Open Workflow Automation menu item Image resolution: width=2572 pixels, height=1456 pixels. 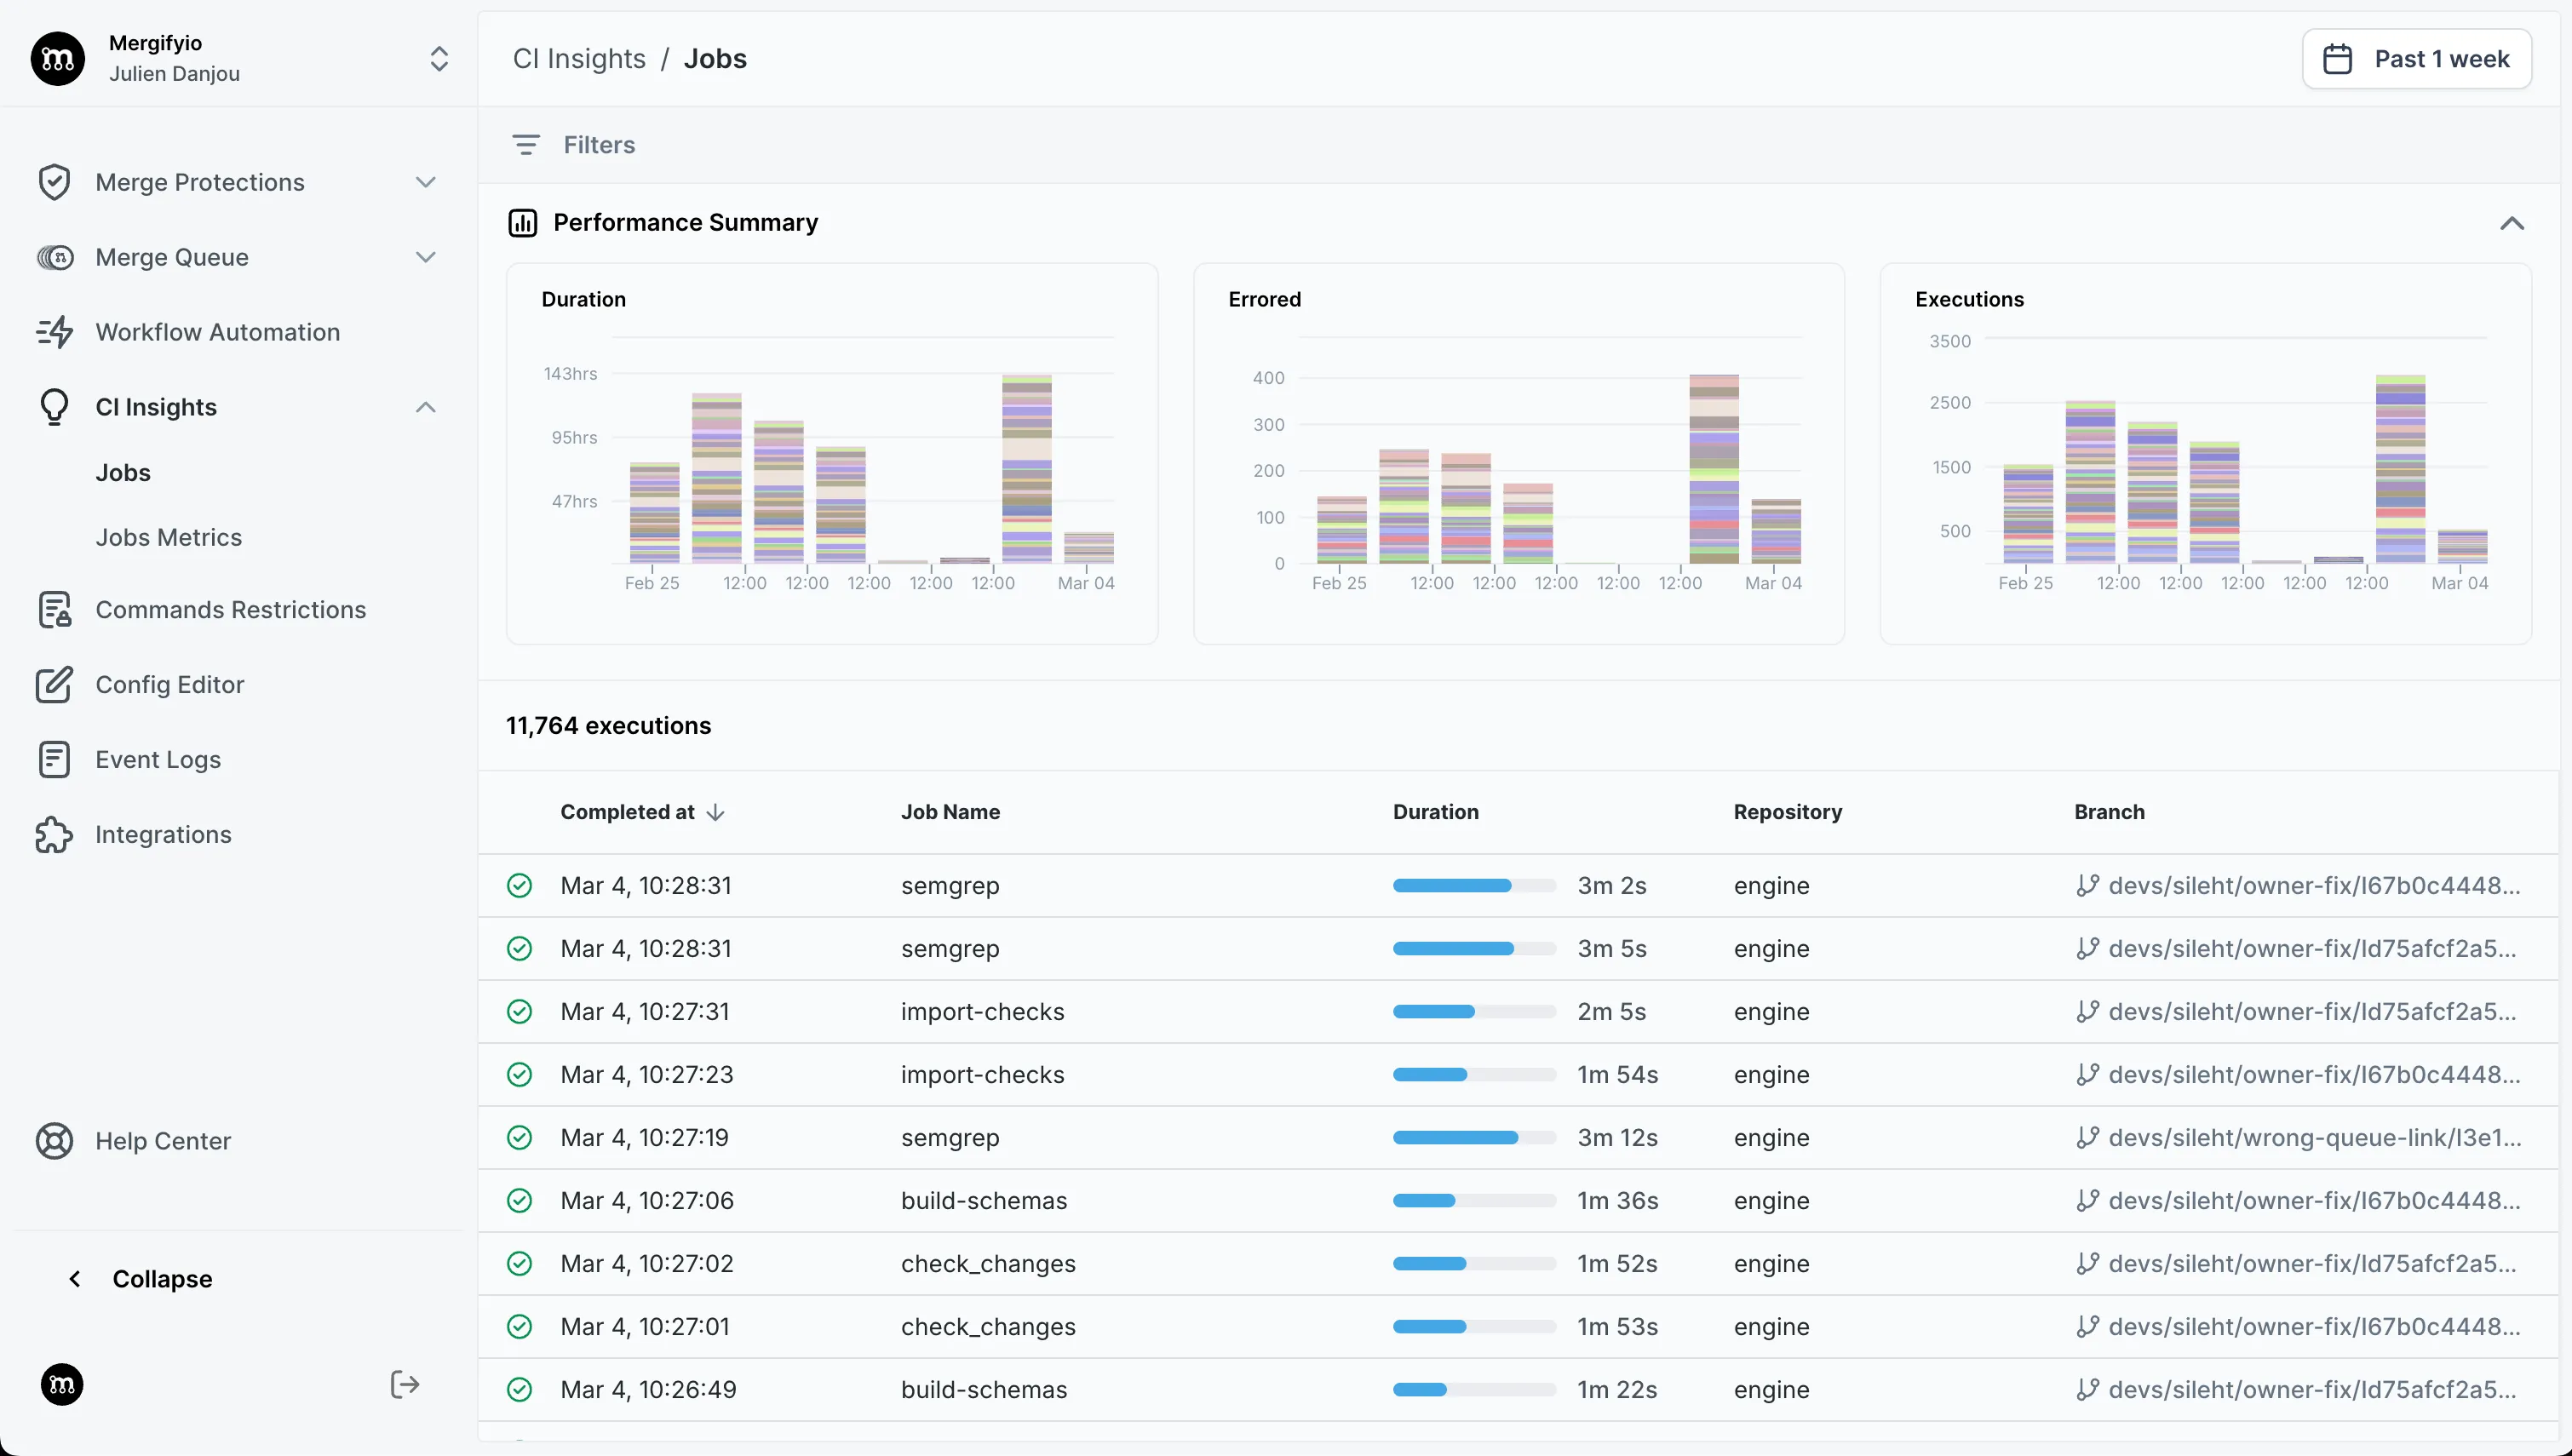pos(218,332)
